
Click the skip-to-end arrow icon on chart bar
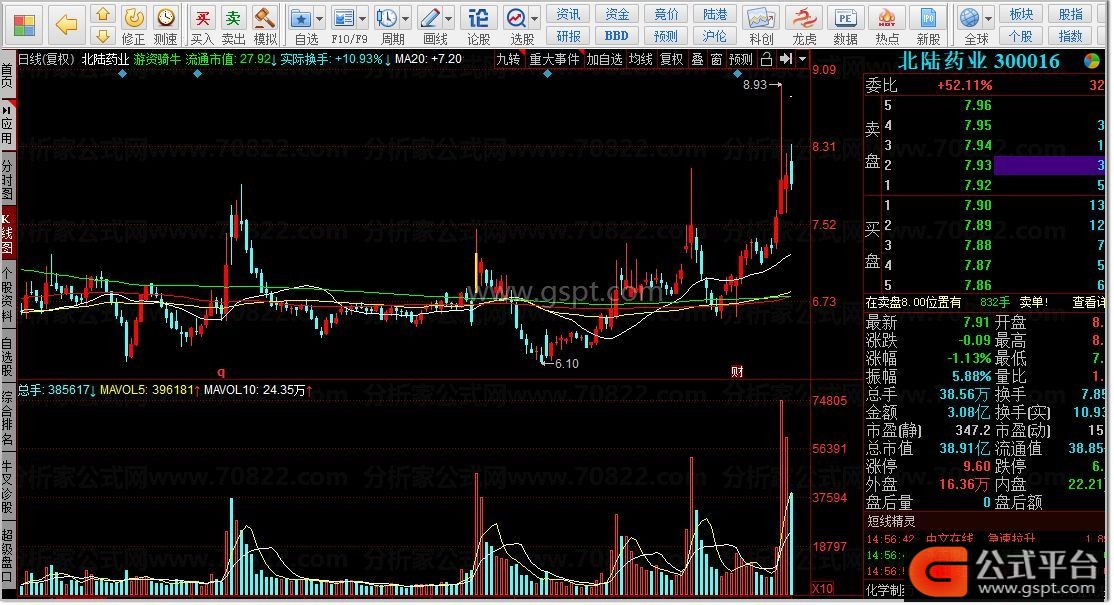pyautogui.click(x=786, y=60)
